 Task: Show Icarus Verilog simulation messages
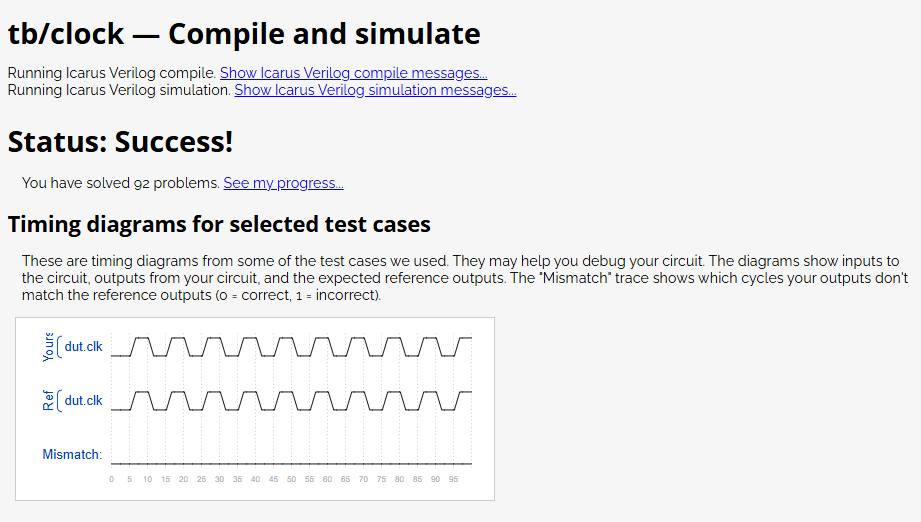[375, 90]
